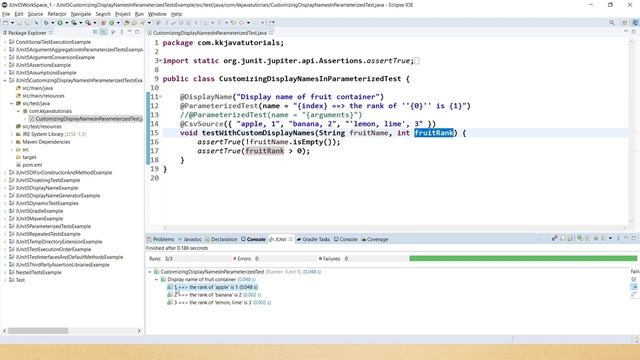Open the Project menu

tap(122, 14)
